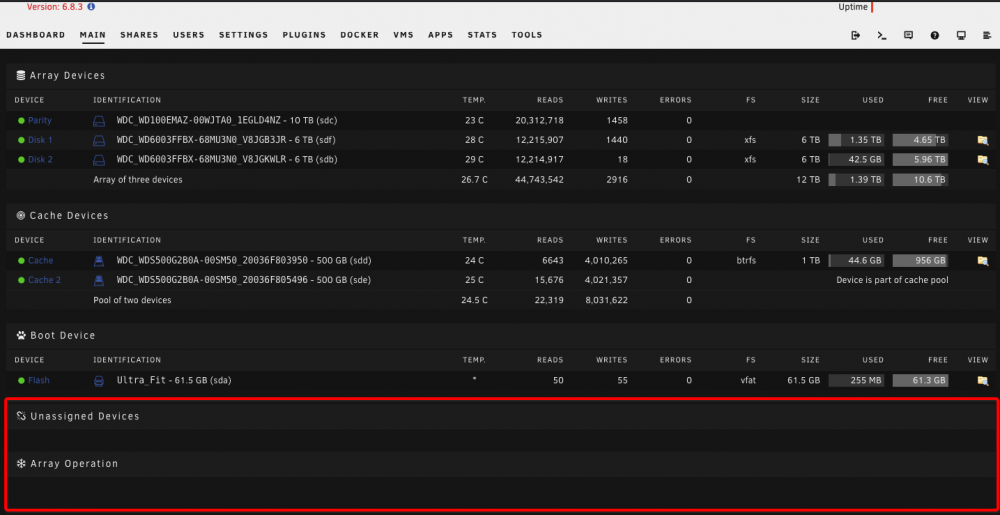This screenshot has width=1000, height=515.
Task: Open the Dashboard tab
Action: tap(36, 35)
